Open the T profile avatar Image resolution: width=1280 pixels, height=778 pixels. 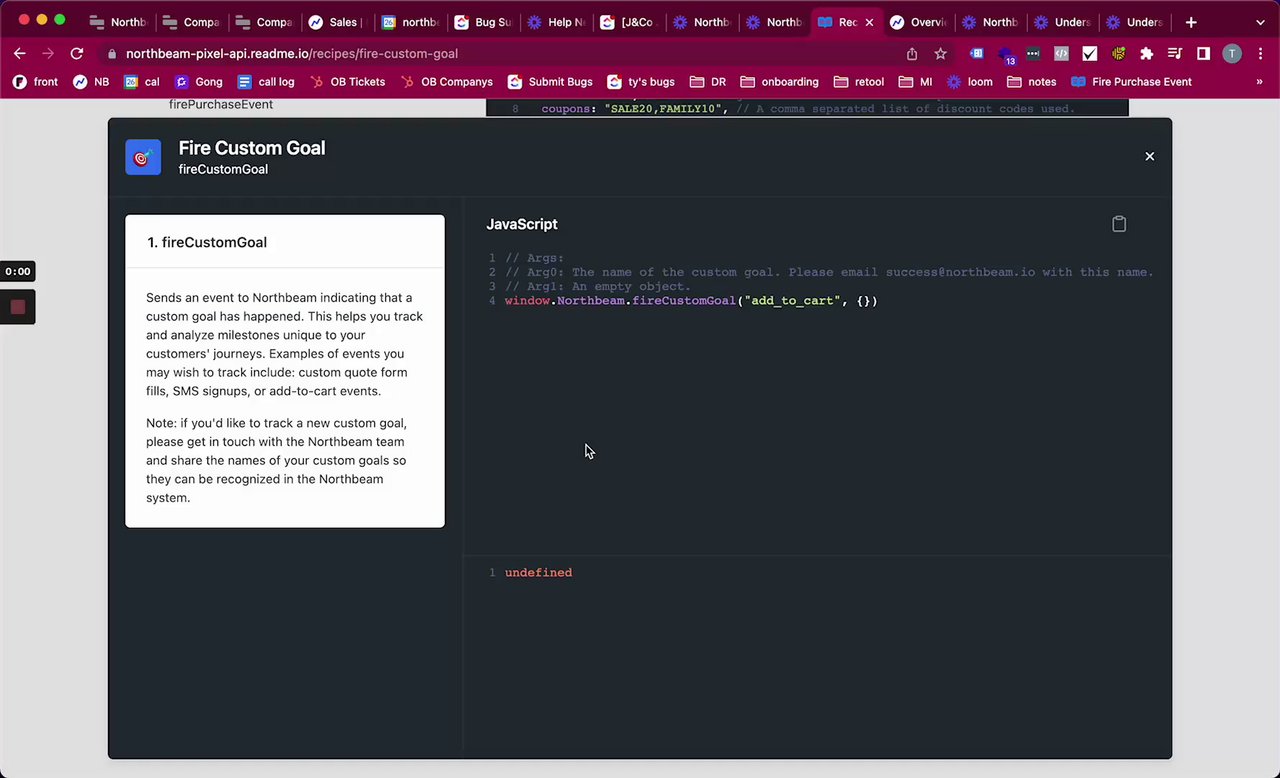pyautogui.click(x=1232, y=54)
